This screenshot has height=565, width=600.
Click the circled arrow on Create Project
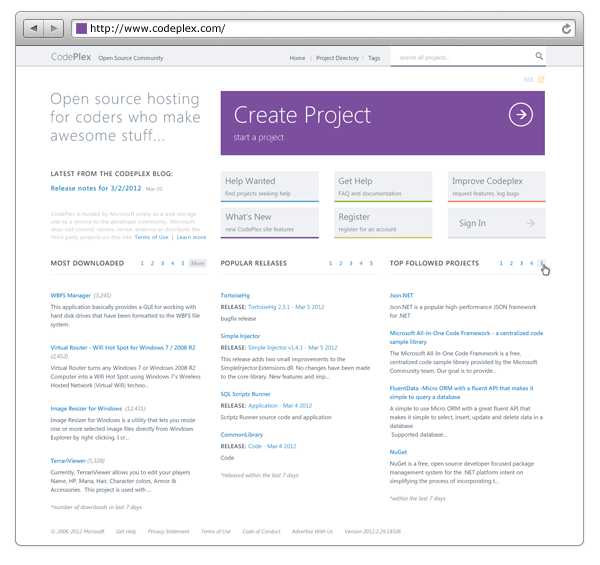tap(520, 116)
